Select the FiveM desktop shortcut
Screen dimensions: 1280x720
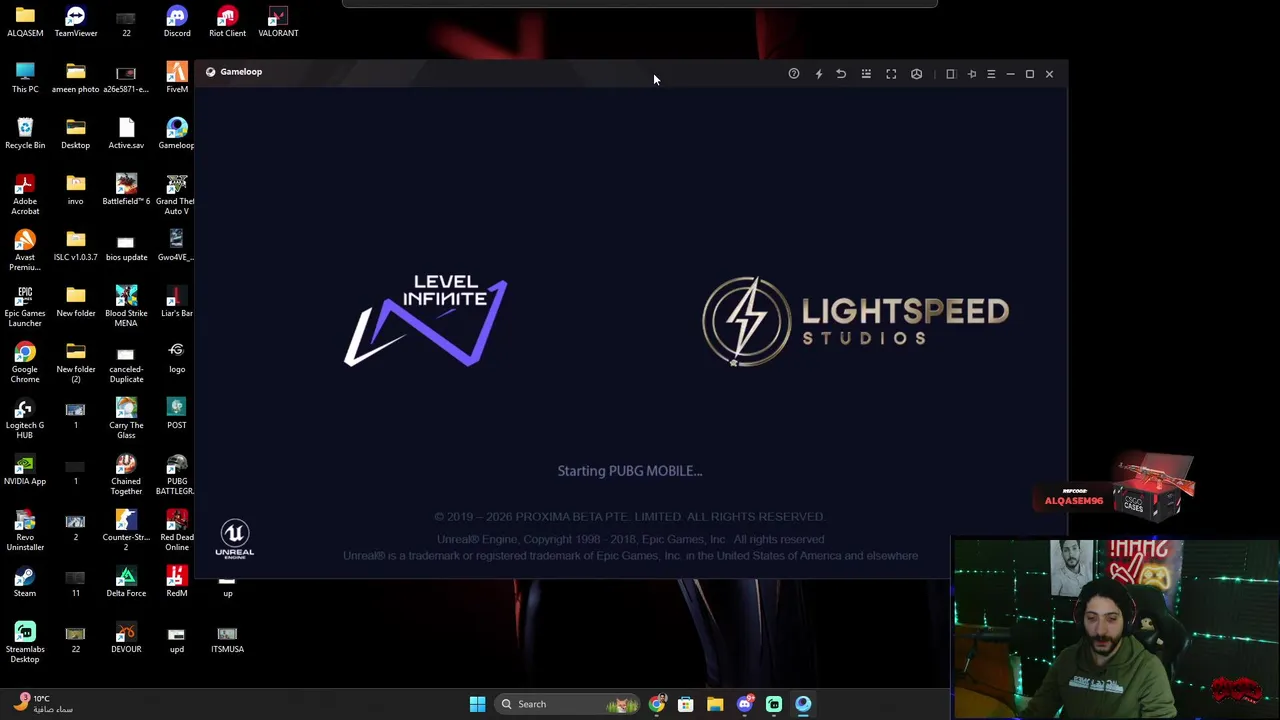pos(177,78)
